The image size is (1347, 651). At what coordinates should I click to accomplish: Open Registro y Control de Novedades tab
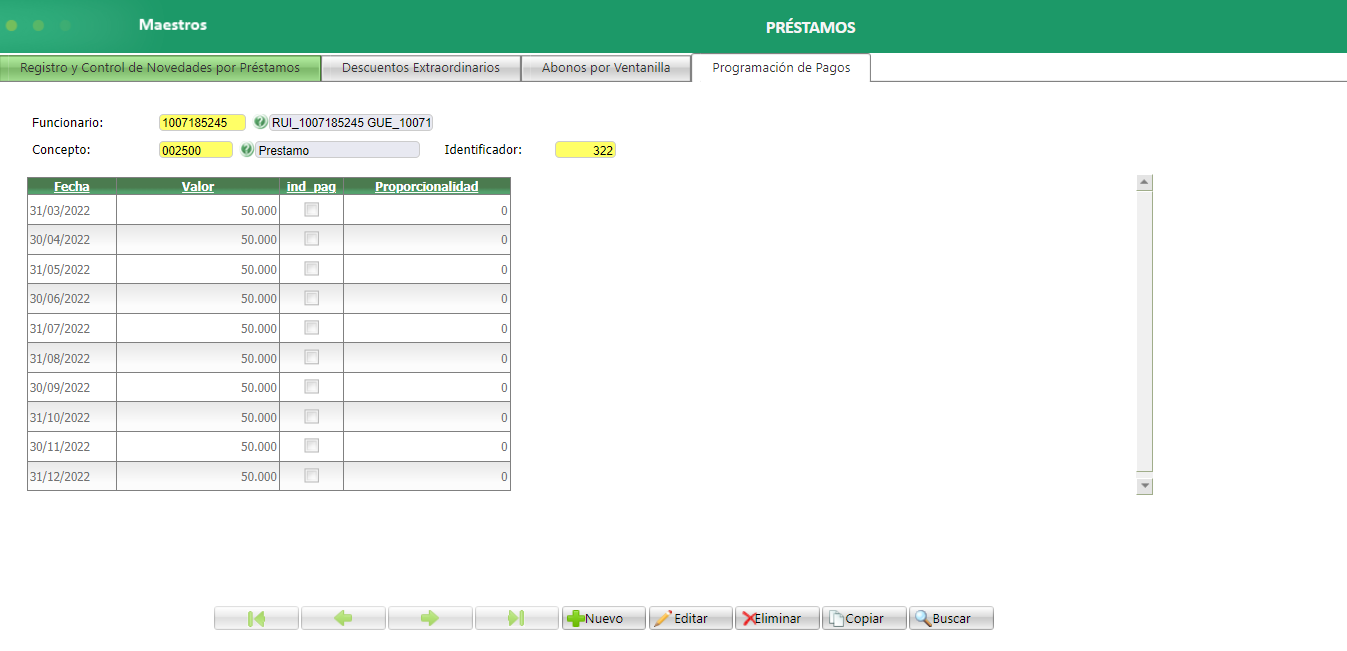160,68
